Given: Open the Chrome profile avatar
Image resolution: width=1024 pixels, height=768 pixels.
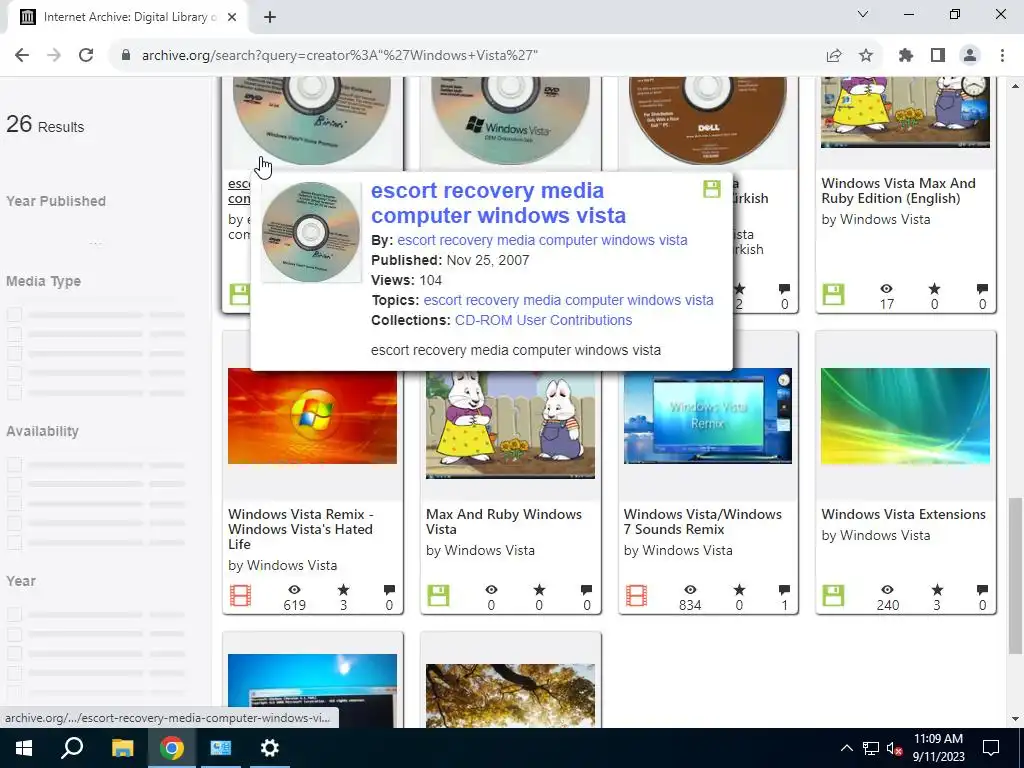Looking at the screenshot, I should point(970,56).
